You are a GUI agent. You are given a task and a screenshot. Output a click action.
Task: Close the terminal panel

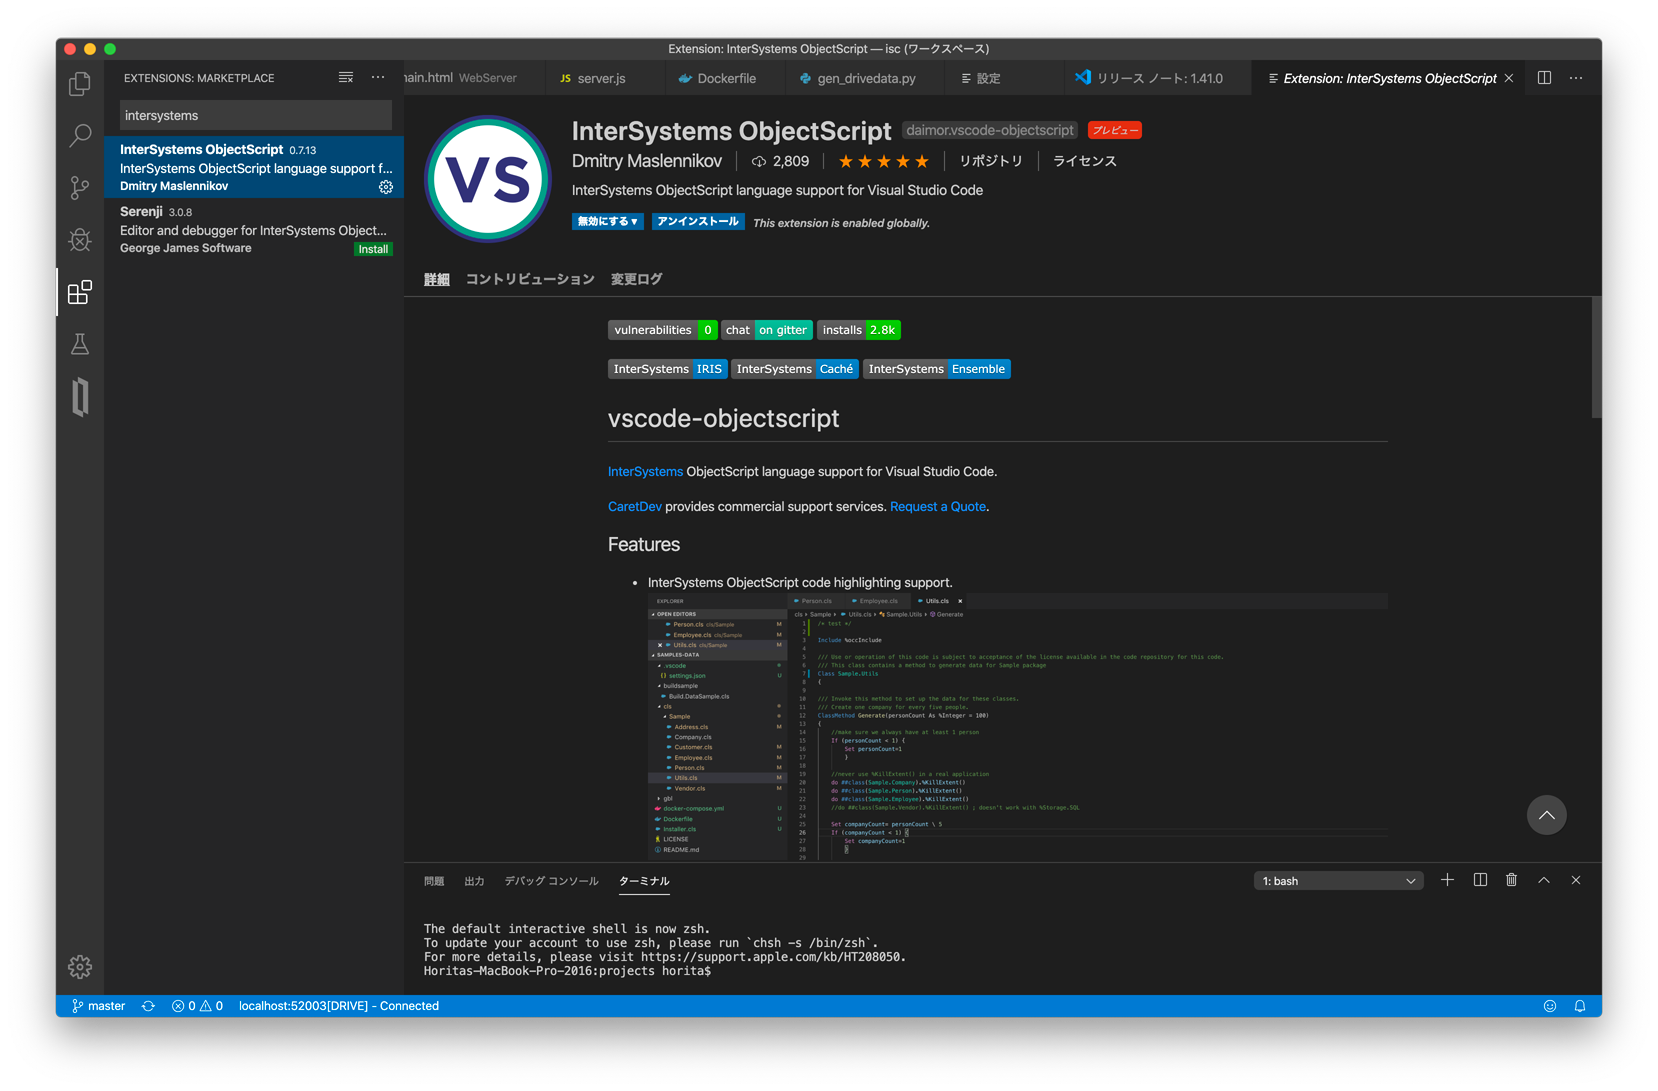(1576, 880)
